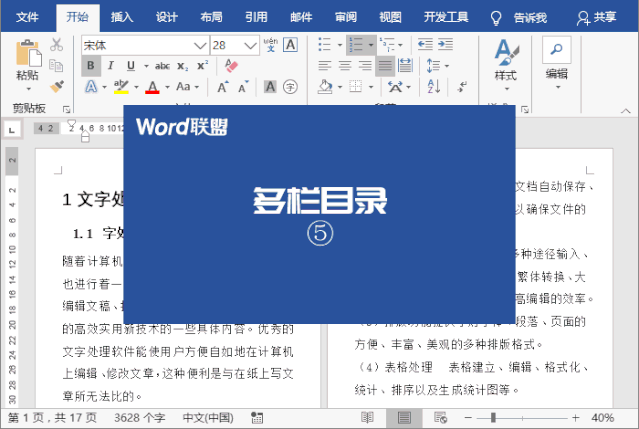Toggle Italic formatting
The height and width of the screenshot is (429, 639).
point(110,66)
